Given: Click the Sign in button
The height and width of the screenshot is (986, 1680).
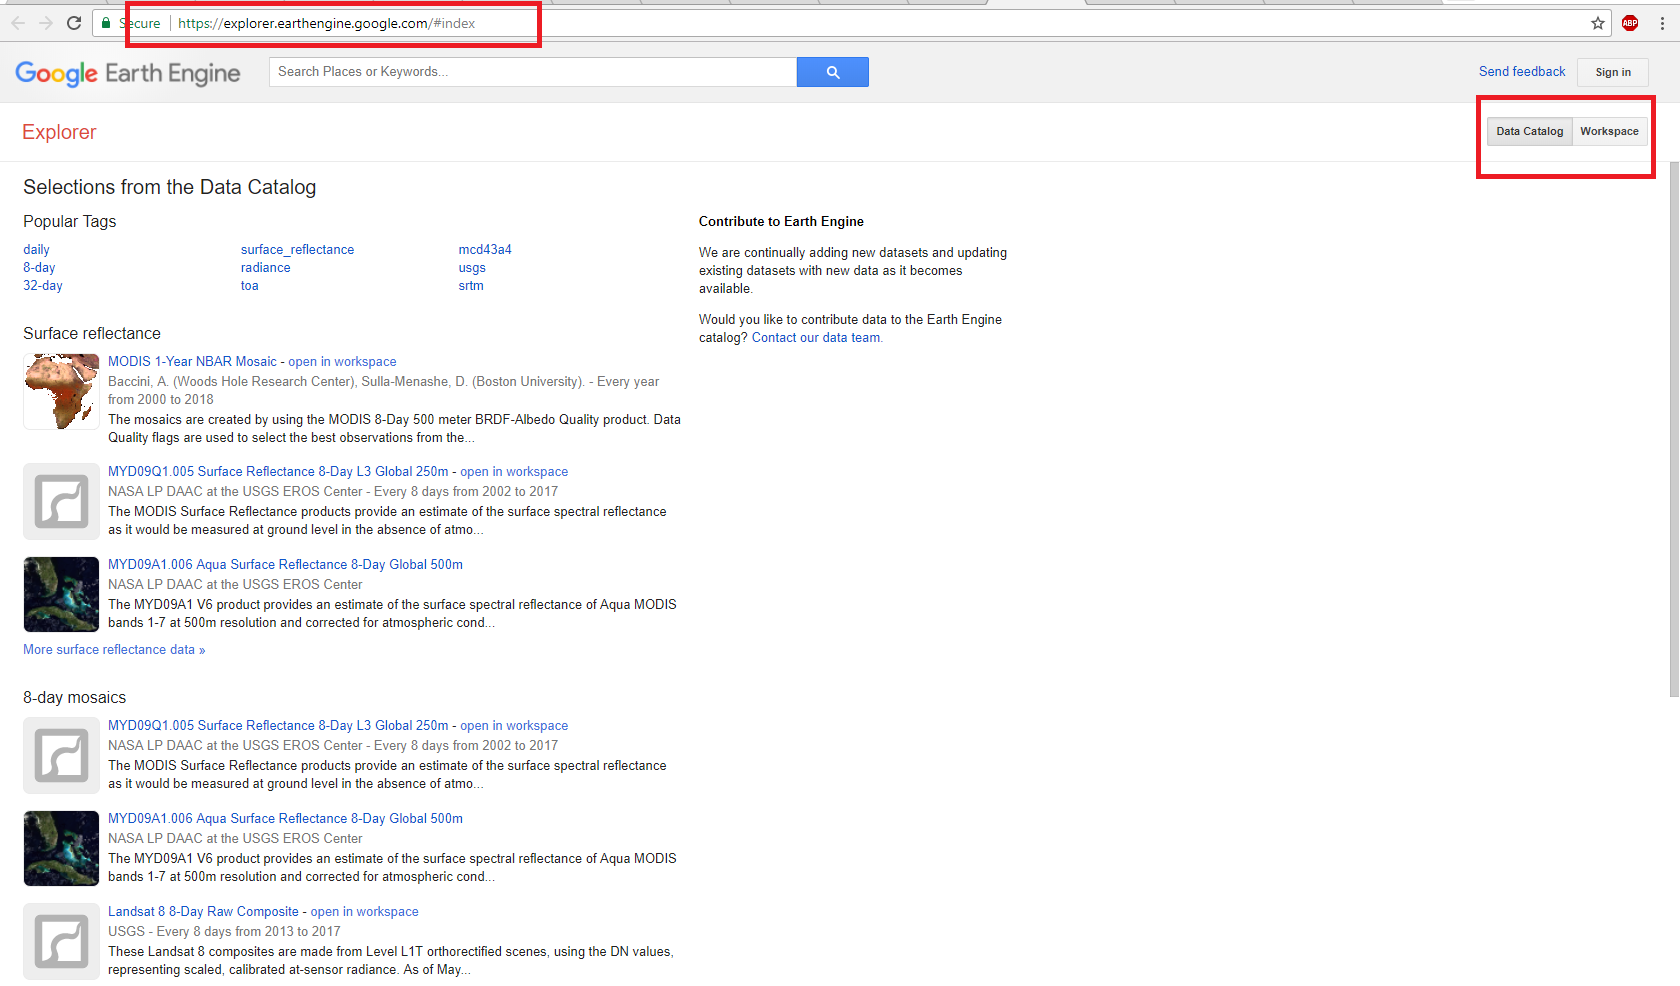Looking at the screenshot, I should [x=1612, y=72].
